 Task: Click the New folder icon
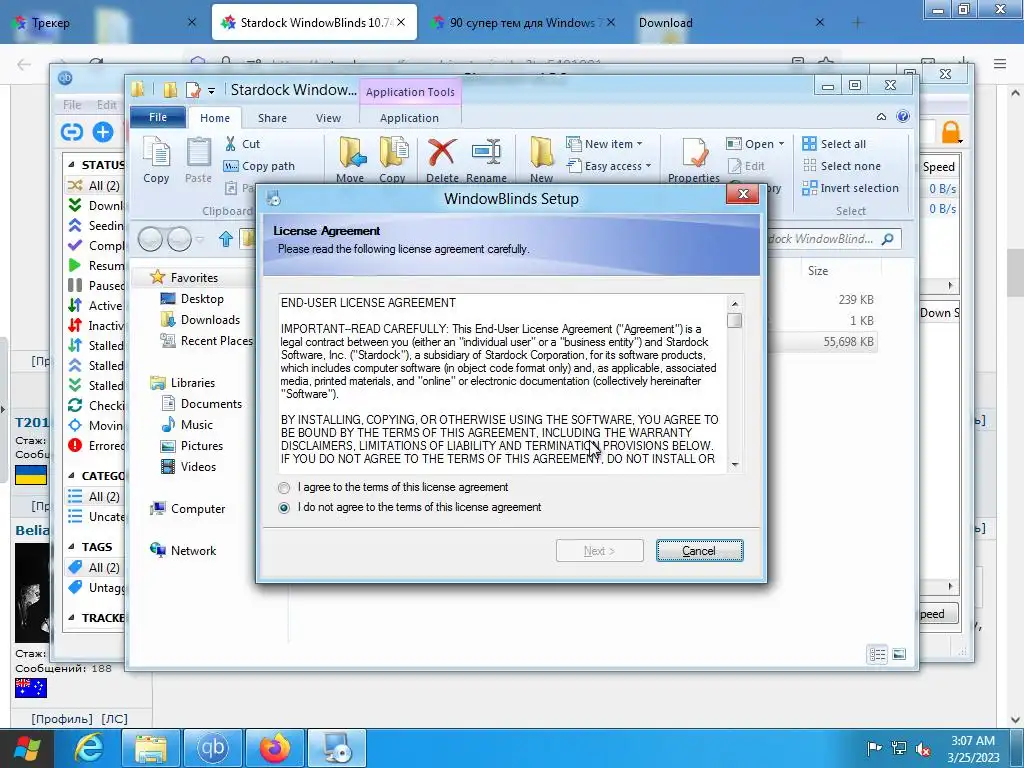click(541, 152)
